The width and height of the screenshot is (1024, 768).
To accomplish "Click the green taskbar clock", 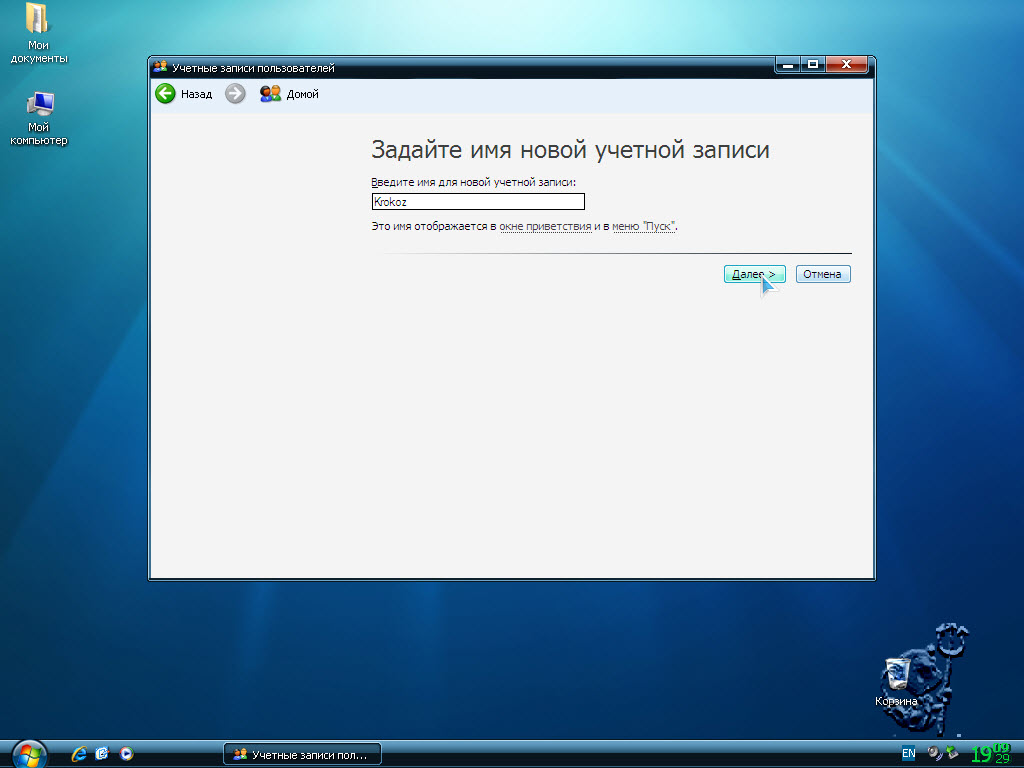I will [x=991, y=753].
